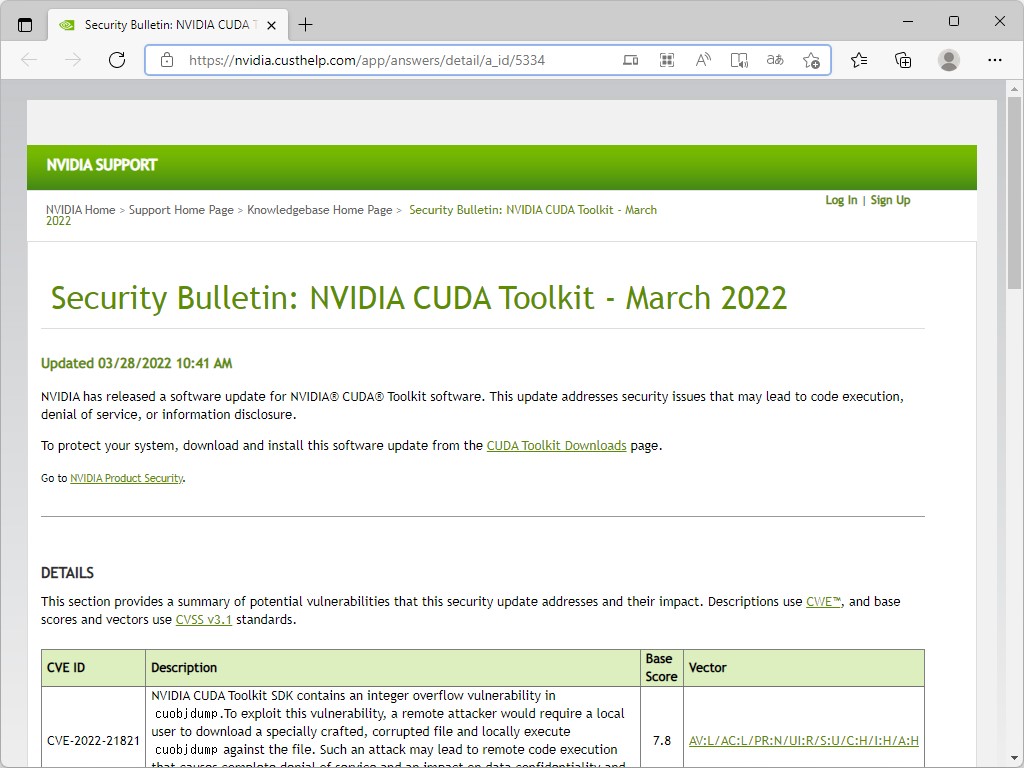Screen dimensions: 1024x768
Task: Reload the page with Refresh icon
Action: [117, 60]
